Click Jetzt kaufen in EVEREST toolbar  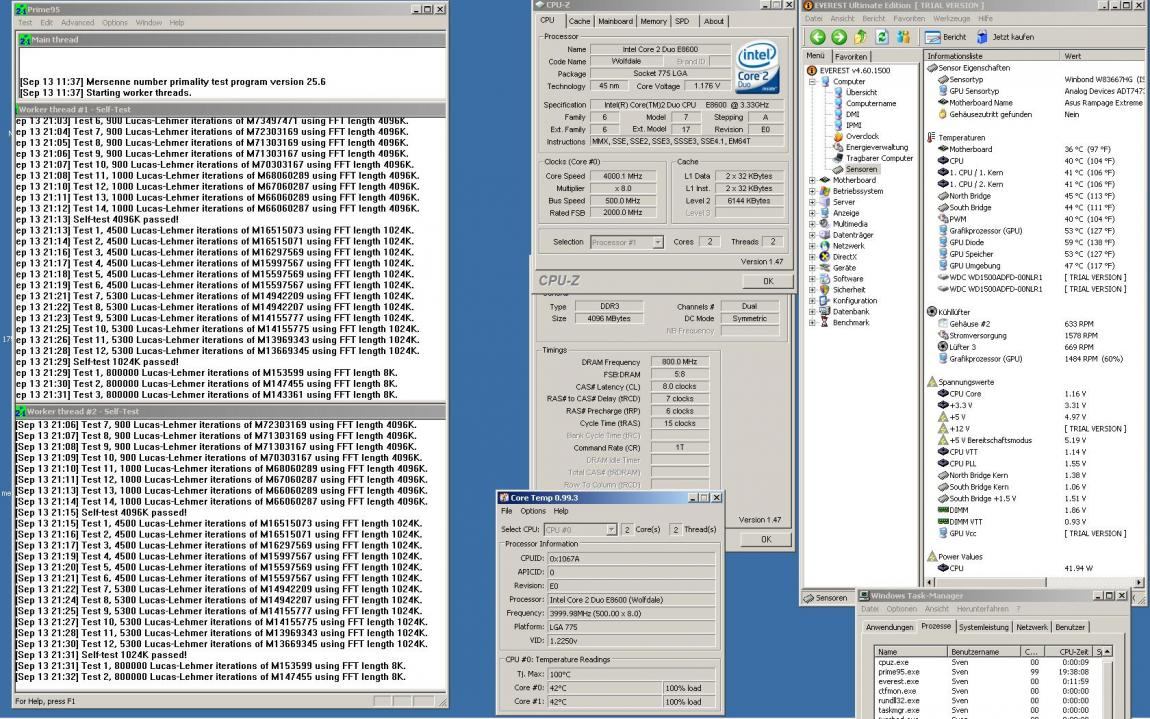tap(1005, 37)
